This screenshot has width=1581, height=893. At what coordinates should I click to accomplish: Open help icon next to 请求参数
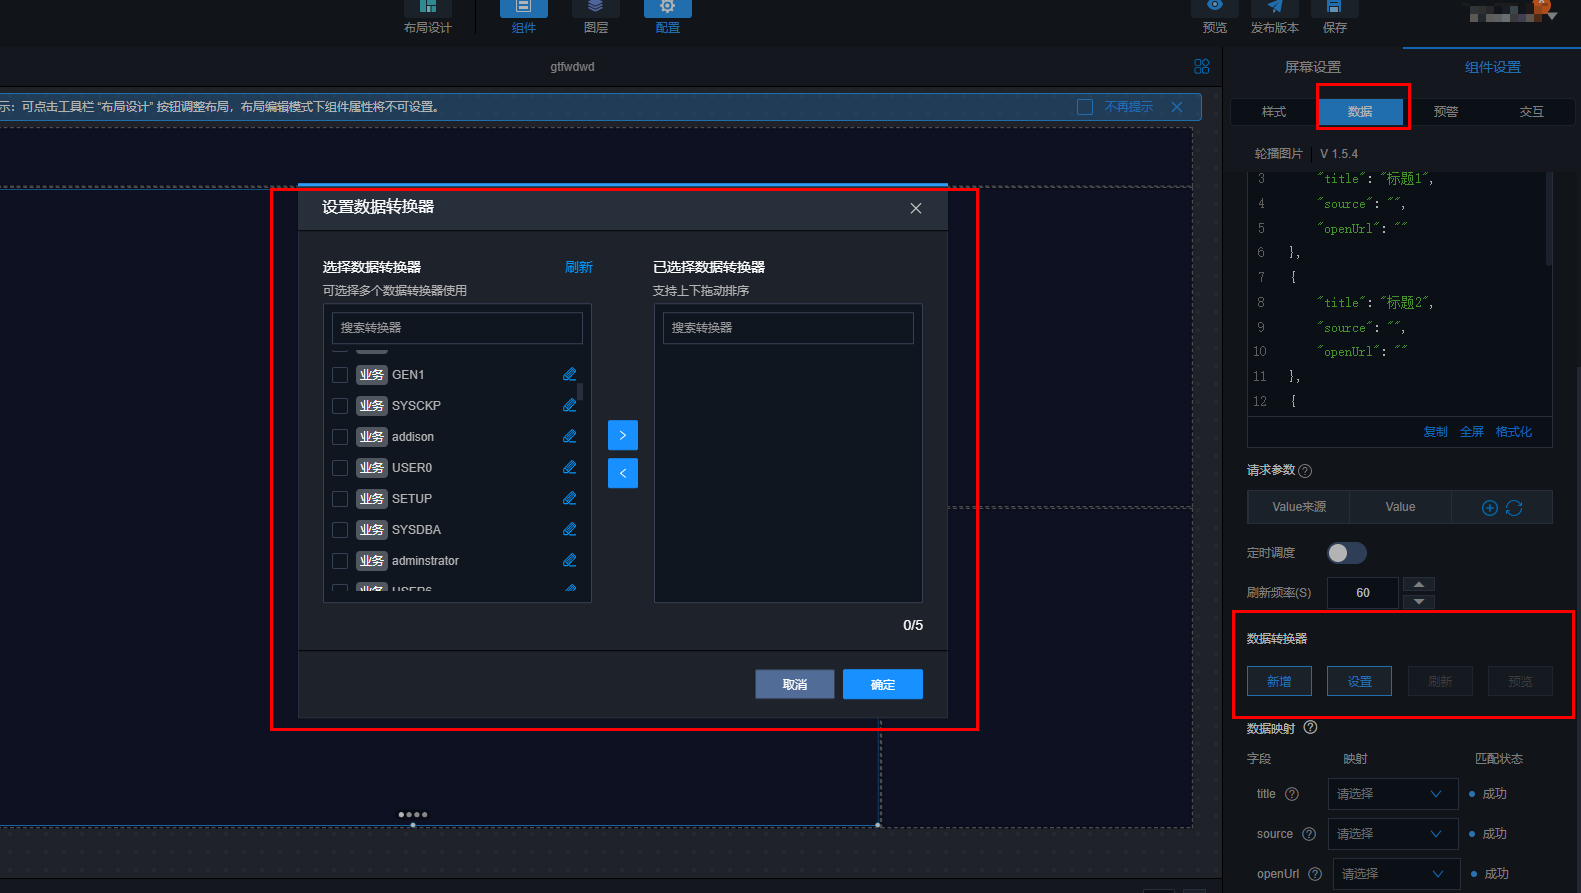click(x=1305, y=471)
